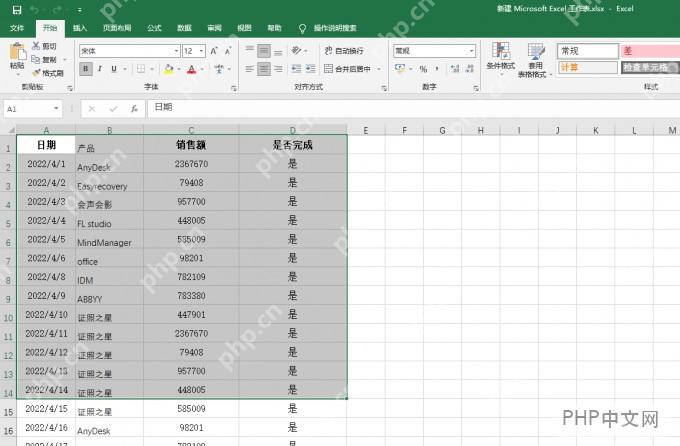Screen dimensions: 680x446
Task: Apply percent style
Action: pos(423,69)
